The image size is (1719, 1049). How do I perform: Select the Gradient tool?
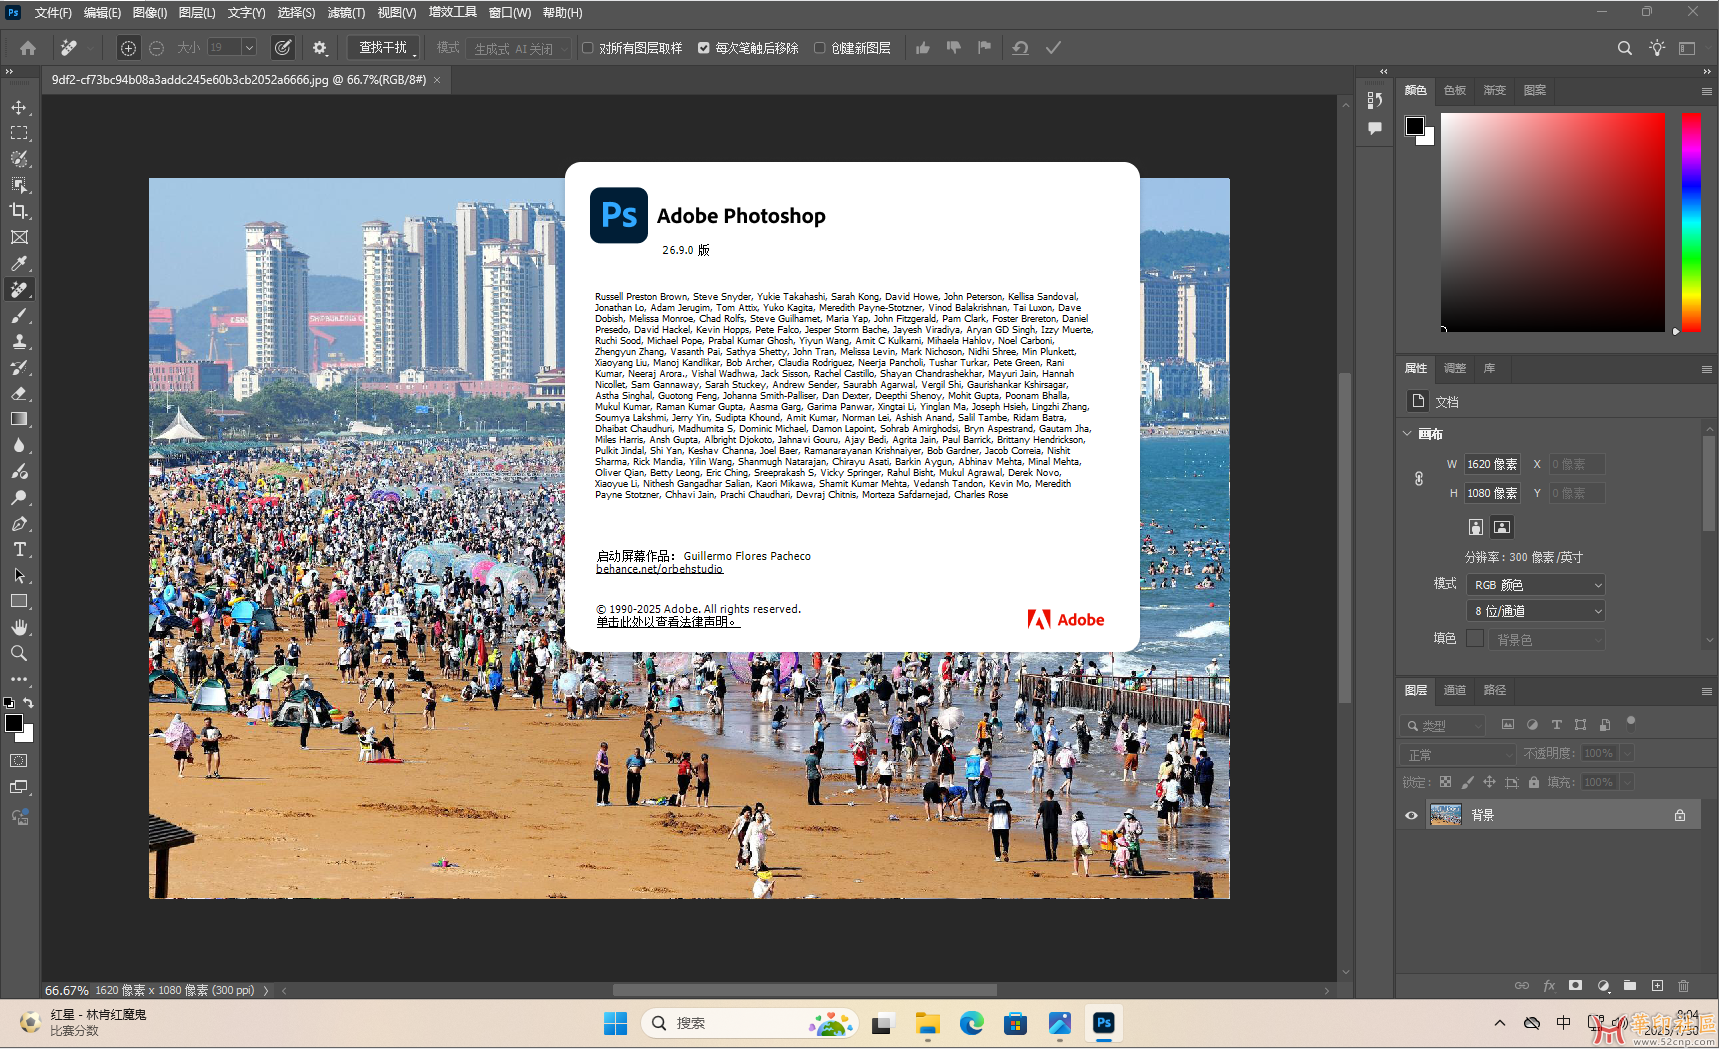tap(19, 420)
